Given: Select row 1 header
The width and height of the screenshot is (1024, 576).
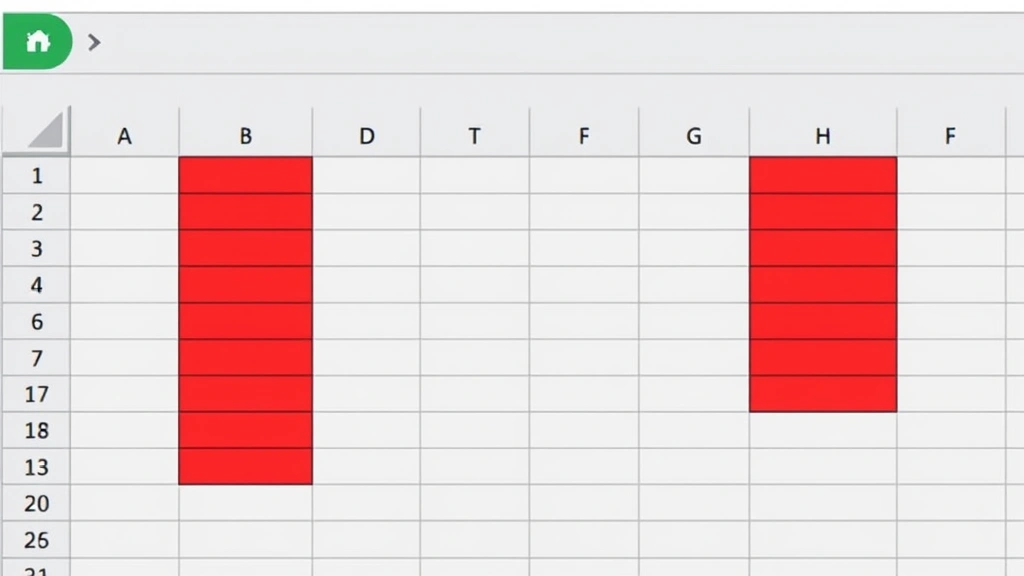Looking at the screenshot, I should click(x=36, y=175).
